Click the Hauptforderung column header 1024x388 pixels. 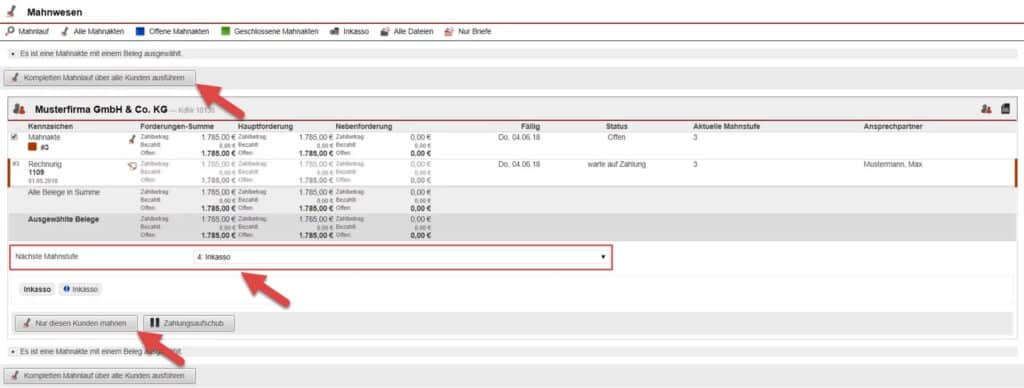click(265, 126)
